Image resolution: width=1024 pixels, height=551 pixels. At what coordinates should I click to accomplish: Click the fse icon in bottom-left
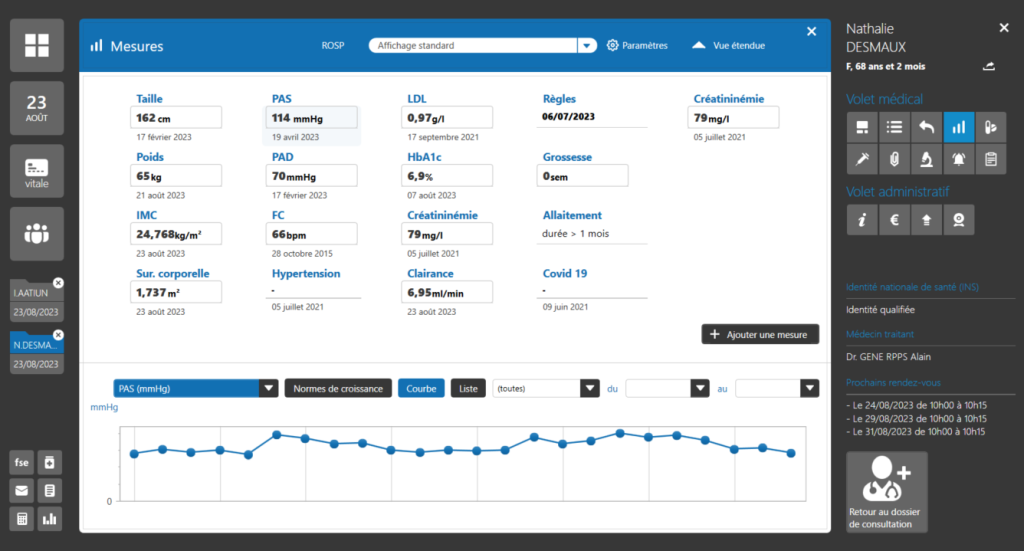[x=21, y=462]
